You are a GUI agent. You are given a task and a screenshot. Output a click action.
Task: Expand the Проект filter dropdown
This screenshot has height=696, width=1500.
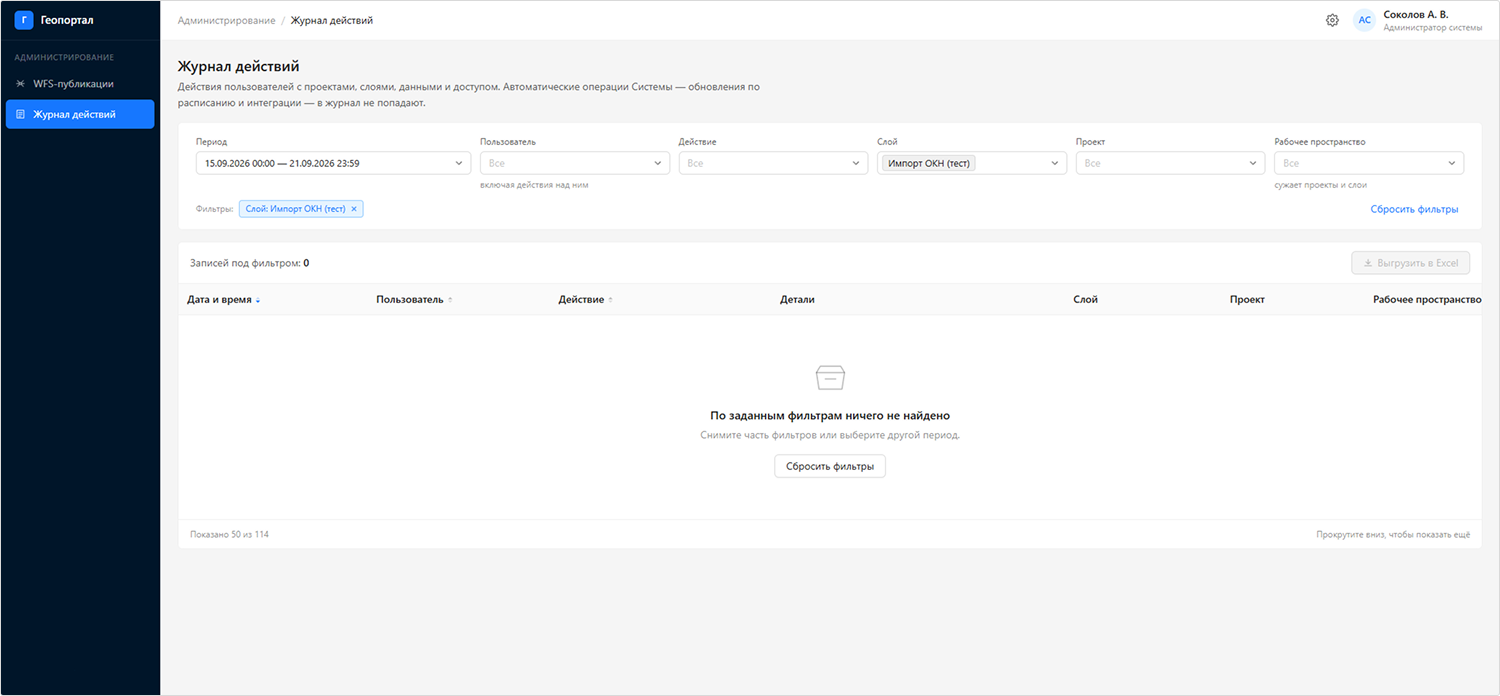pyautogui.click(x=1170, y=163)
